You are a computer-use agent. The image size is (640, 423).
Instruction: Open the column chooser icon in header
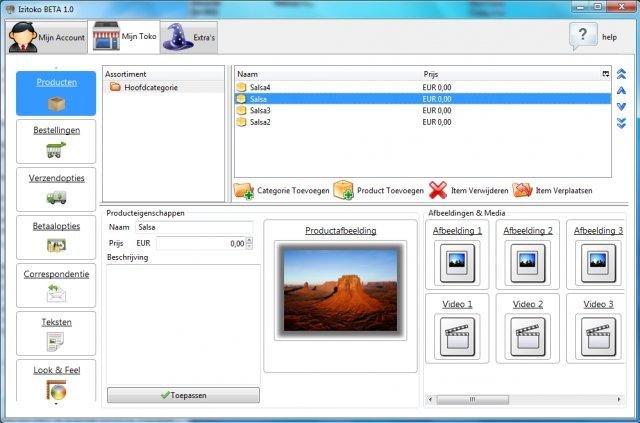click(606, 74)
